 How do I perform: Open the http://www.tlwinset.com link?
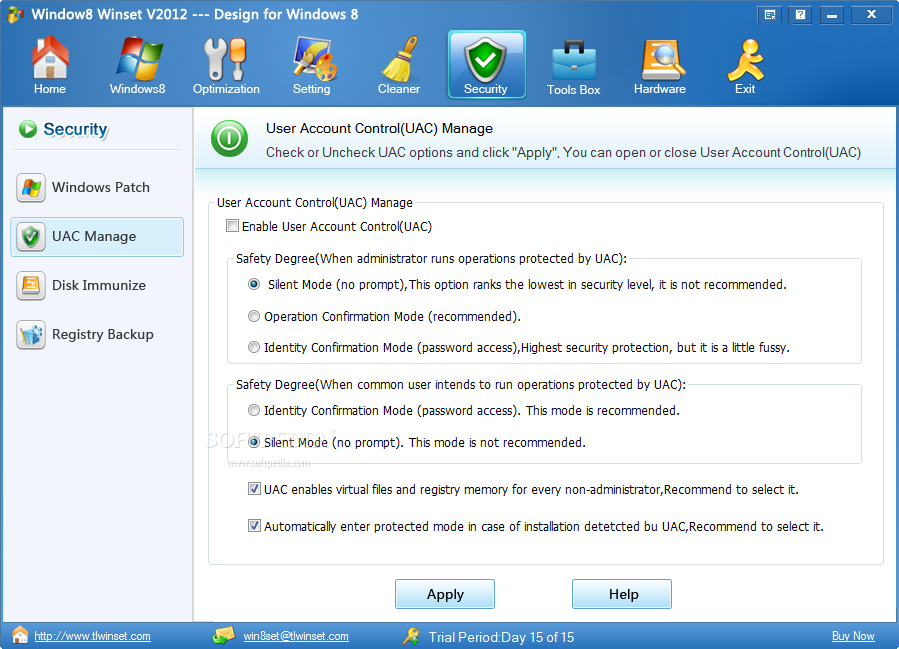(92, 636)
